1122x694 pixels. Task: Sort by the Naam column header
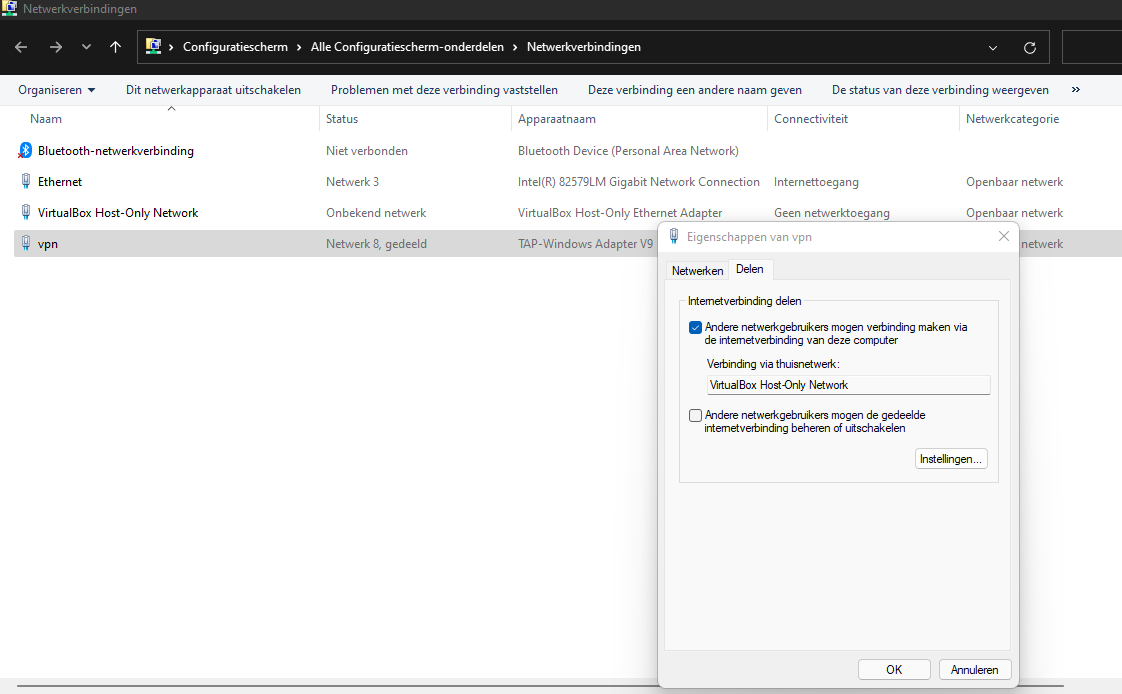click(46, 119)
